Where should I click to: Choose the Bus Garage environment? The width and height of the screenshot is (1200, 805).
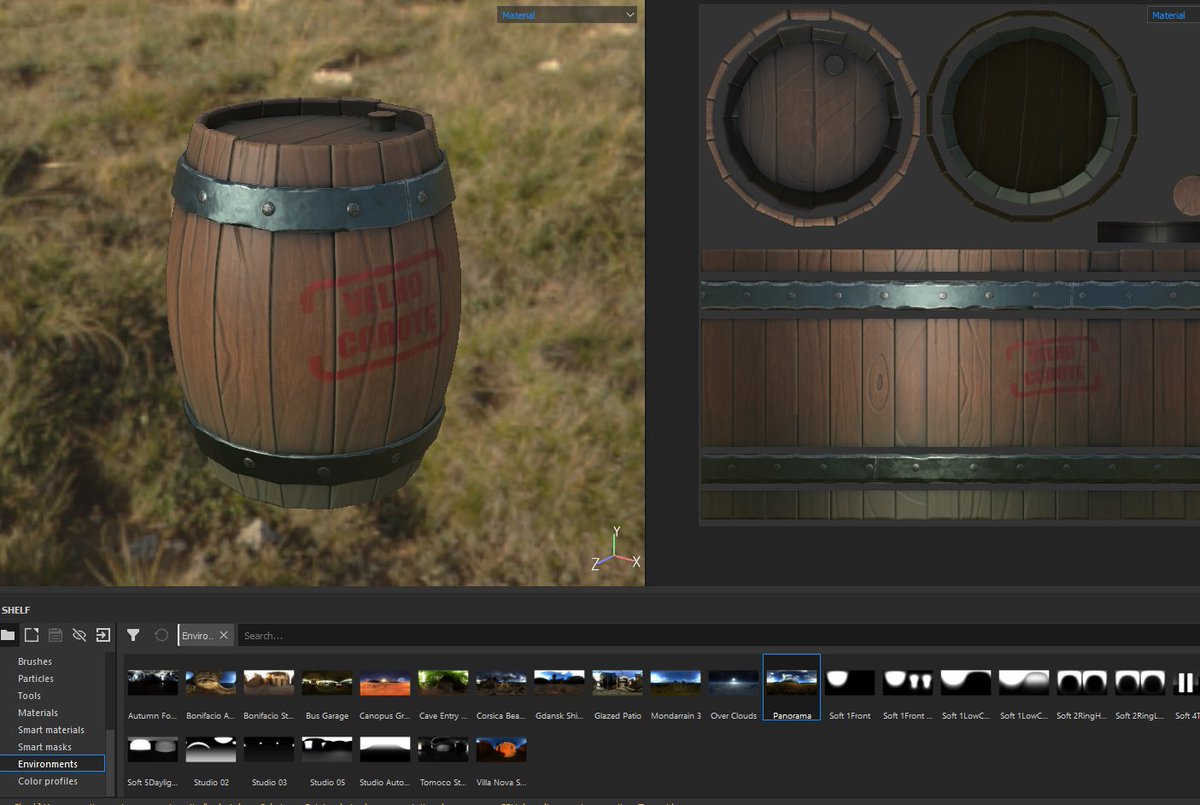327,683
